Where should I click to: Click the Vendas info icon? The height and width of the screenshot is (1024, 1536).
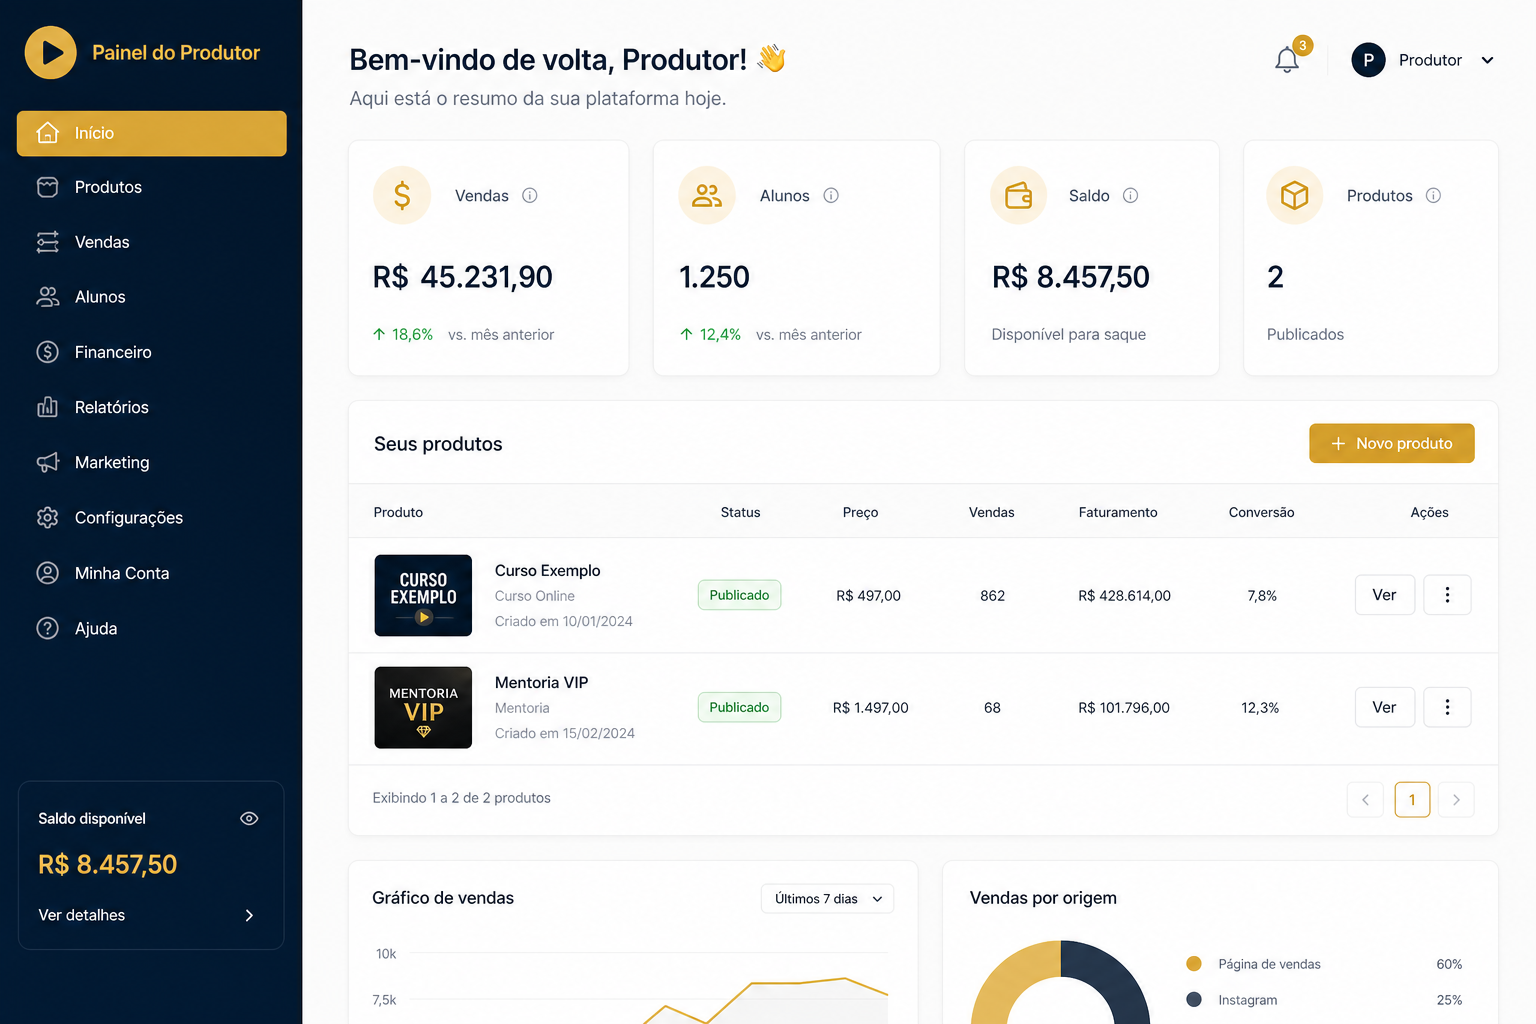pos(530,196)
